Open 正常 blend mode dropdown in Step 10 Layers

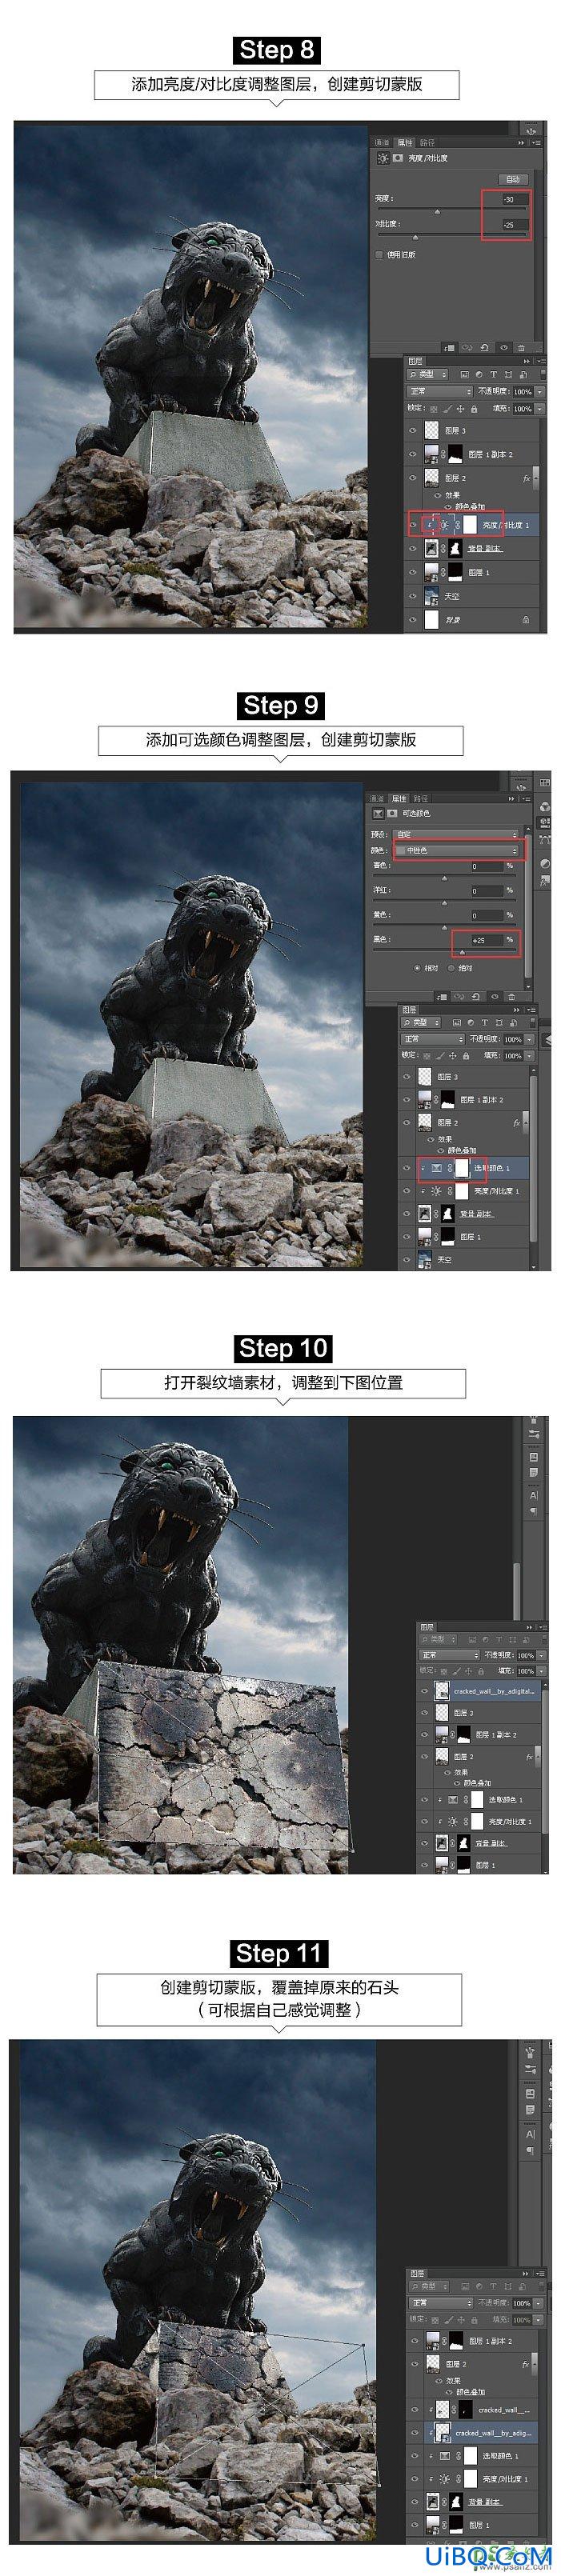(x=450, y=1655)
